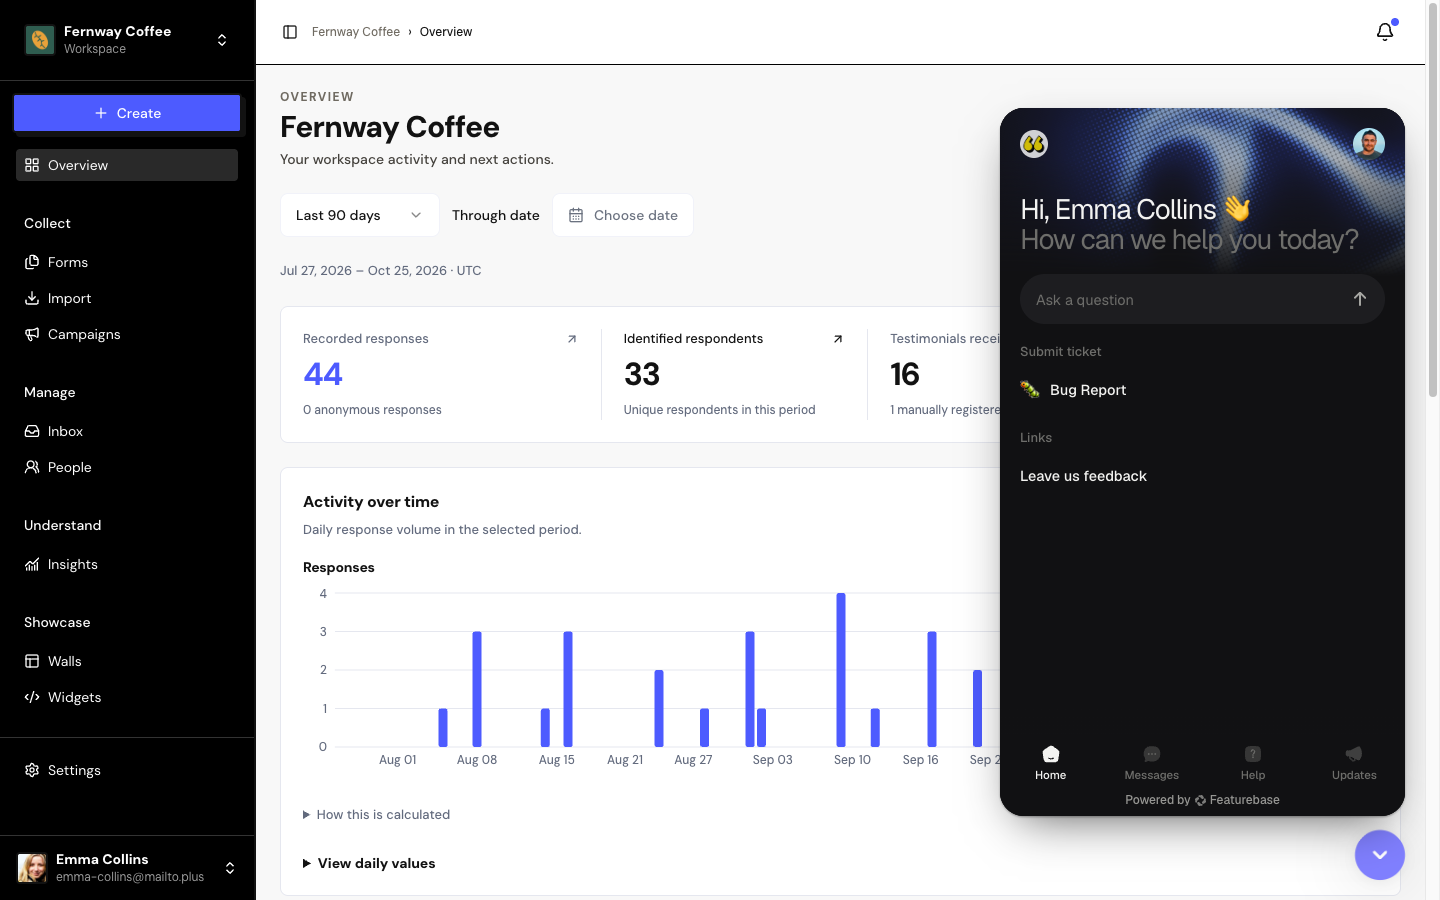Viewport: 1440px width, 900px height.
Task: Click Fernway Coffee in the breadcrumb
Action: pyautogui.click(x=356, y=32)
